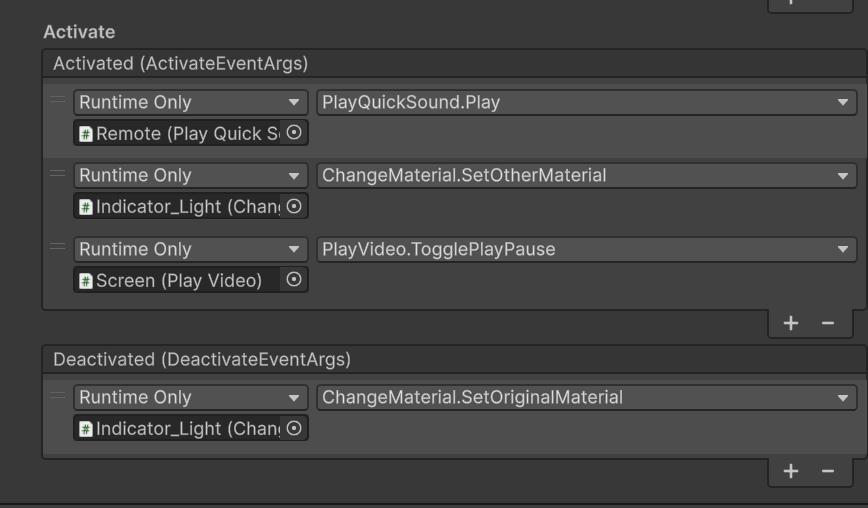Image resolution: width=868 pixels, height=508 pixels.
Task: Grab the drag handle of PlayQuickSound listener
Action: pos(58,100)
